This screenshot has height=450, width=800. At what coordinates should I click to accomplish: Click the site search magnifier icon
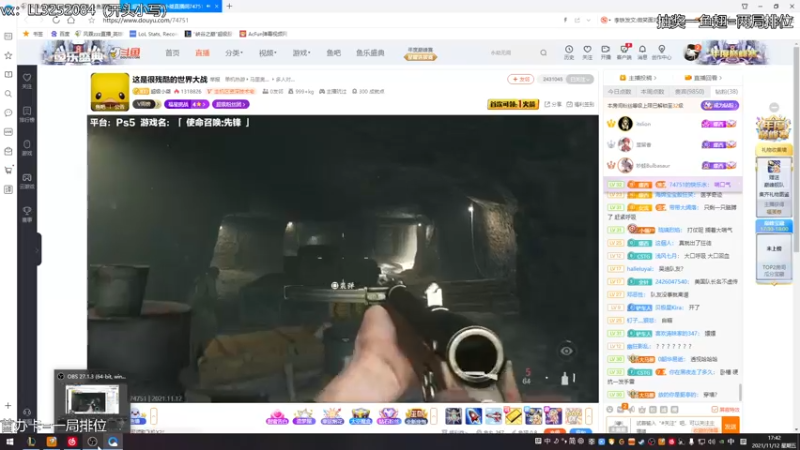543,53
